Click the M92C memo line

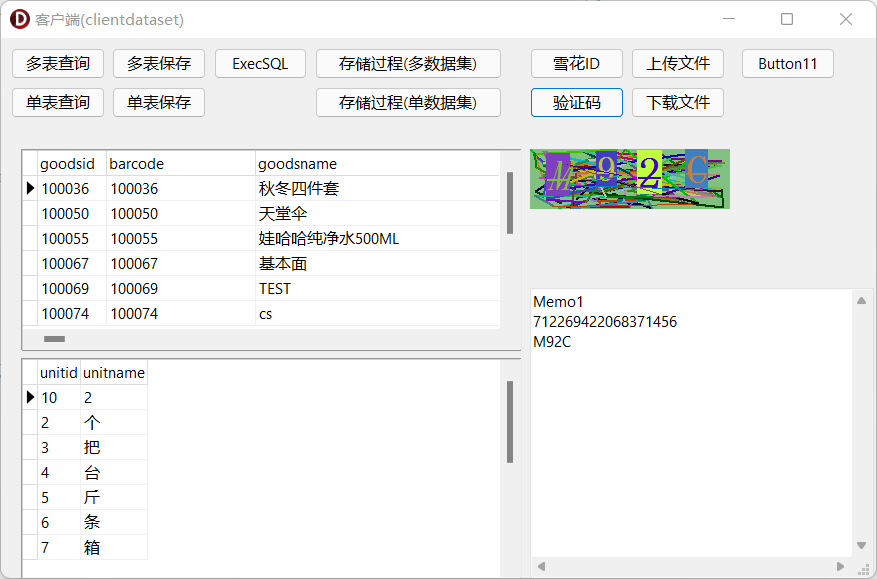(x=552, y=342)
